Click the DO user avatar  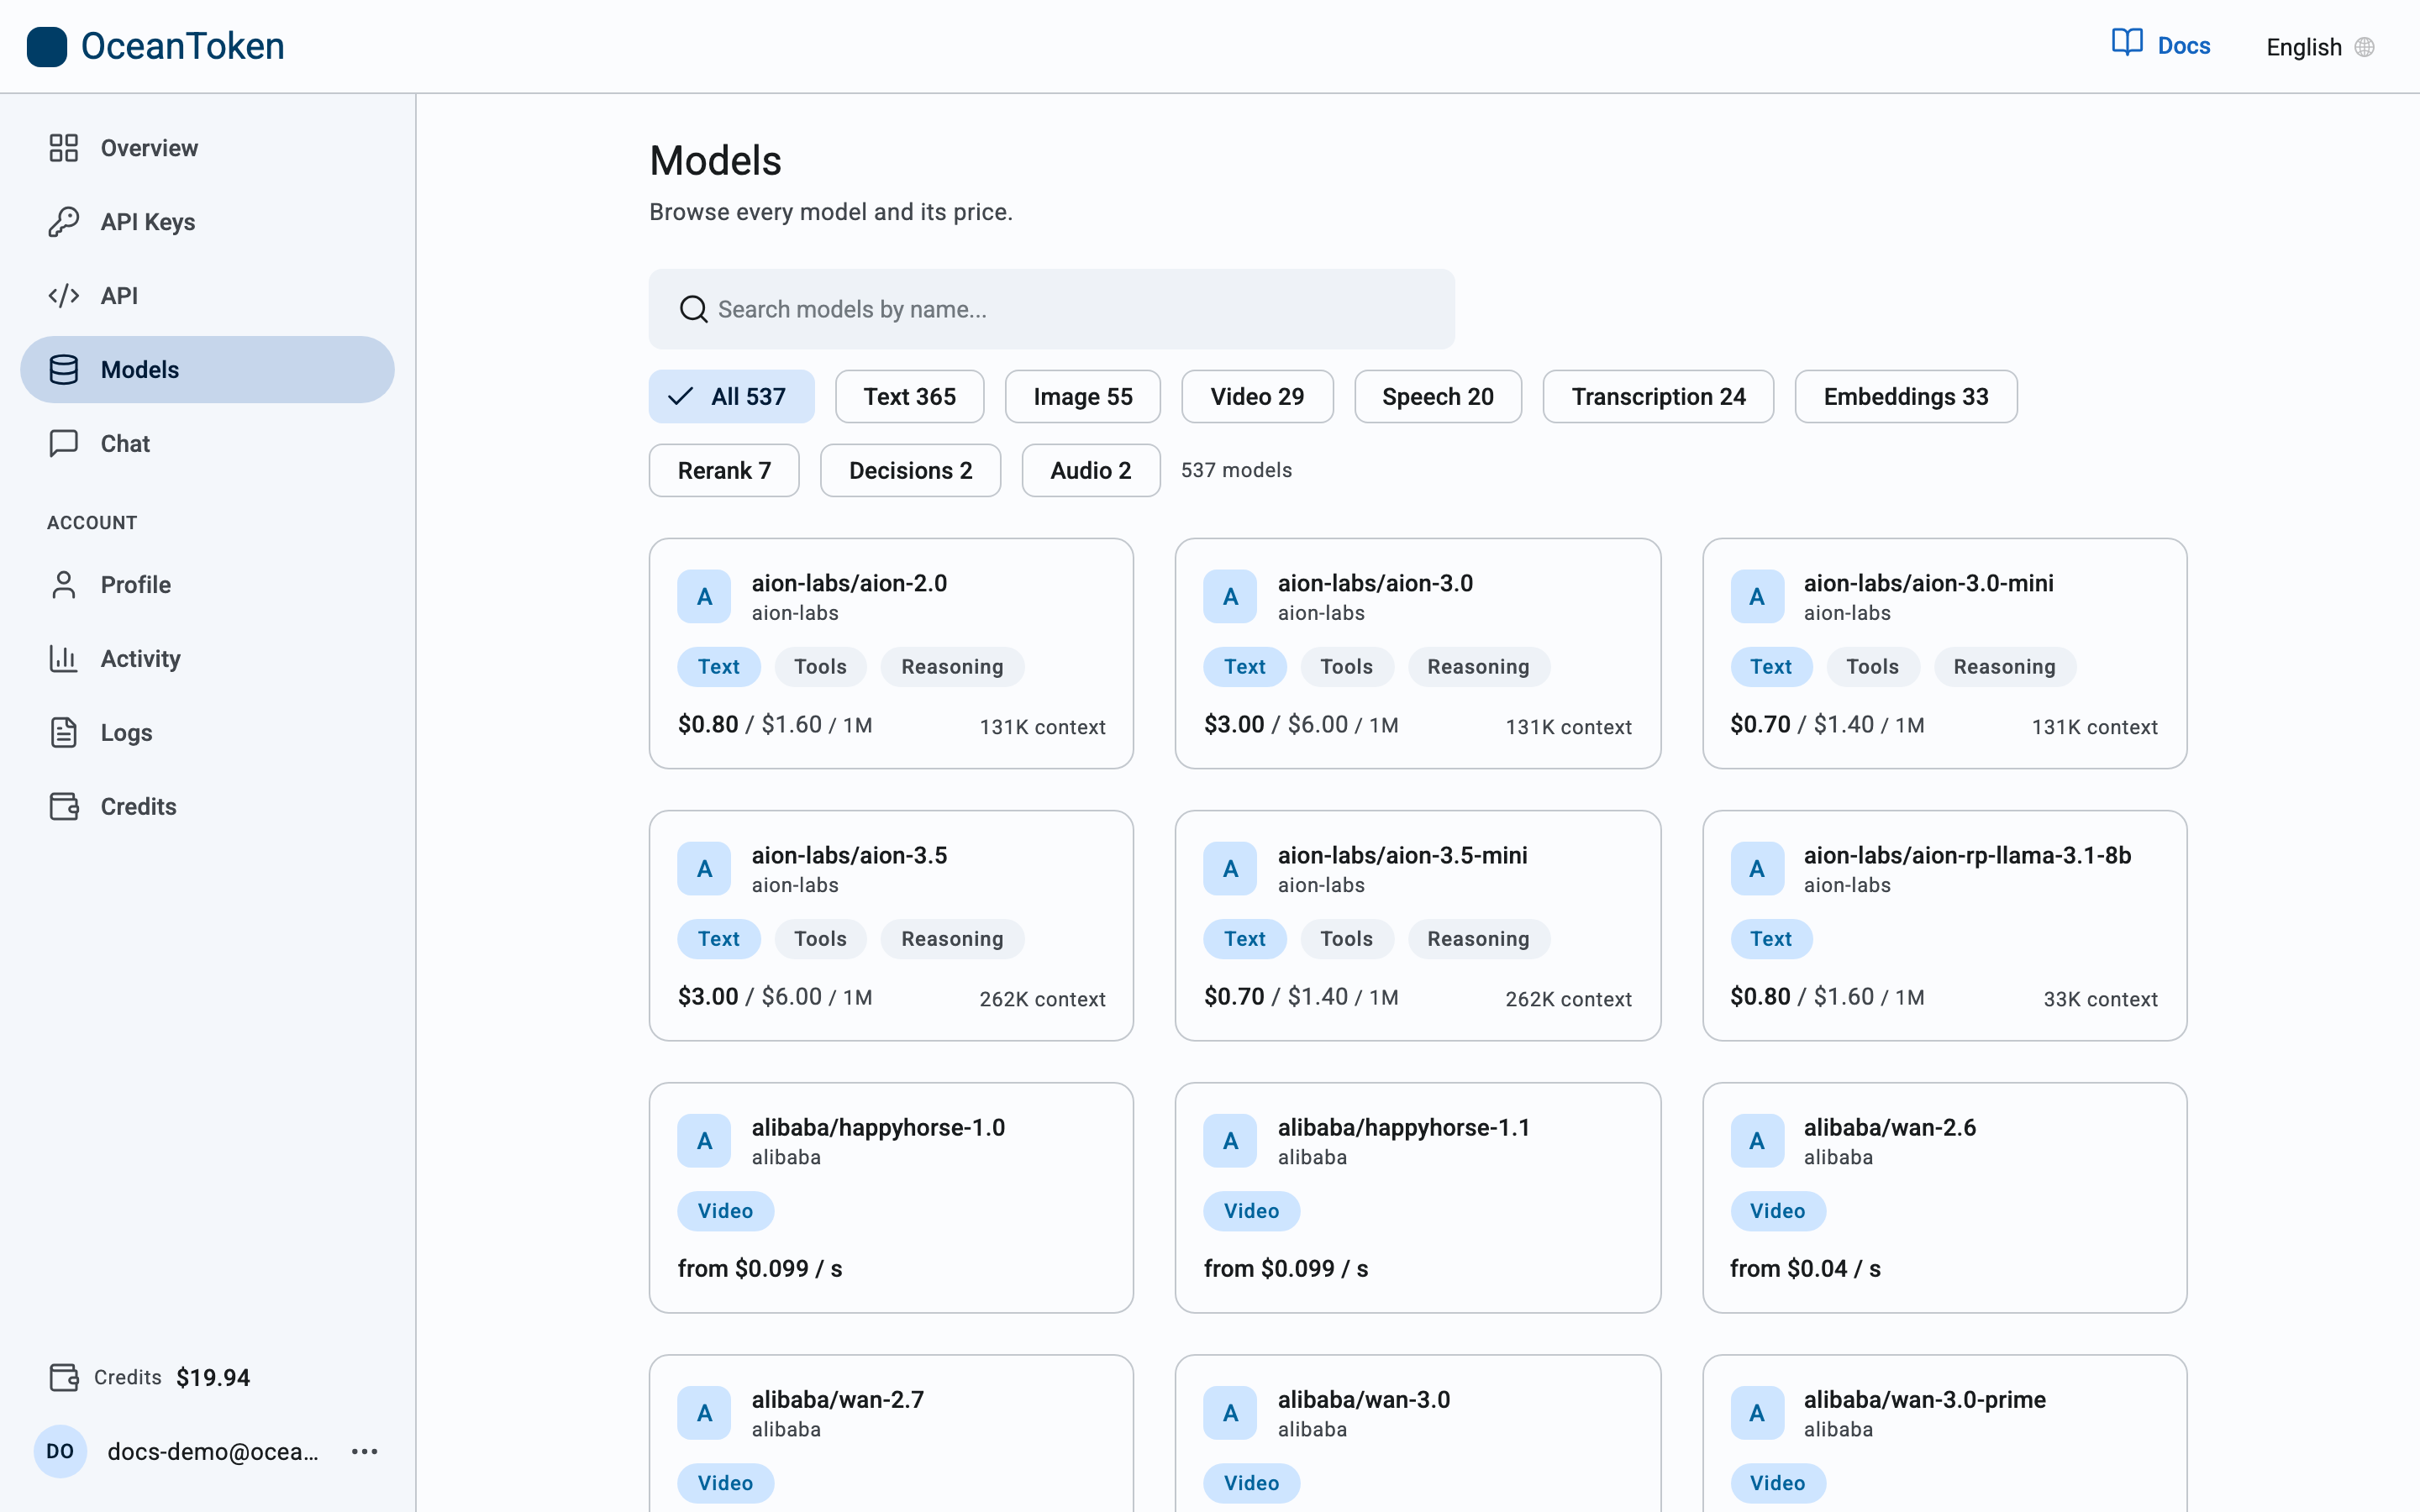point(60,1451)
